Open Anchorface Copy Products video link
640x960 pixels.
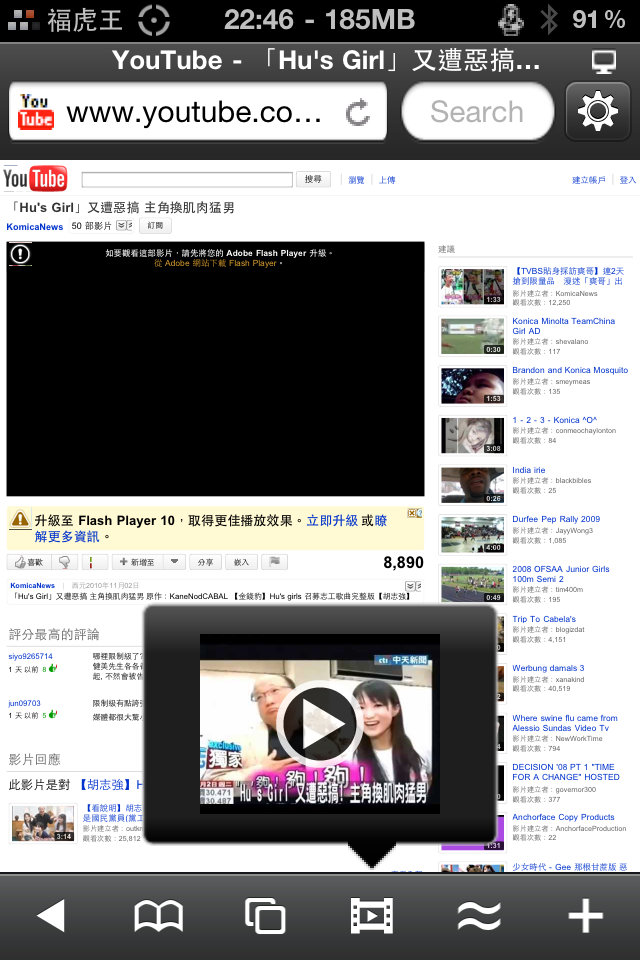pyautogui.click(x=563, y=817)
